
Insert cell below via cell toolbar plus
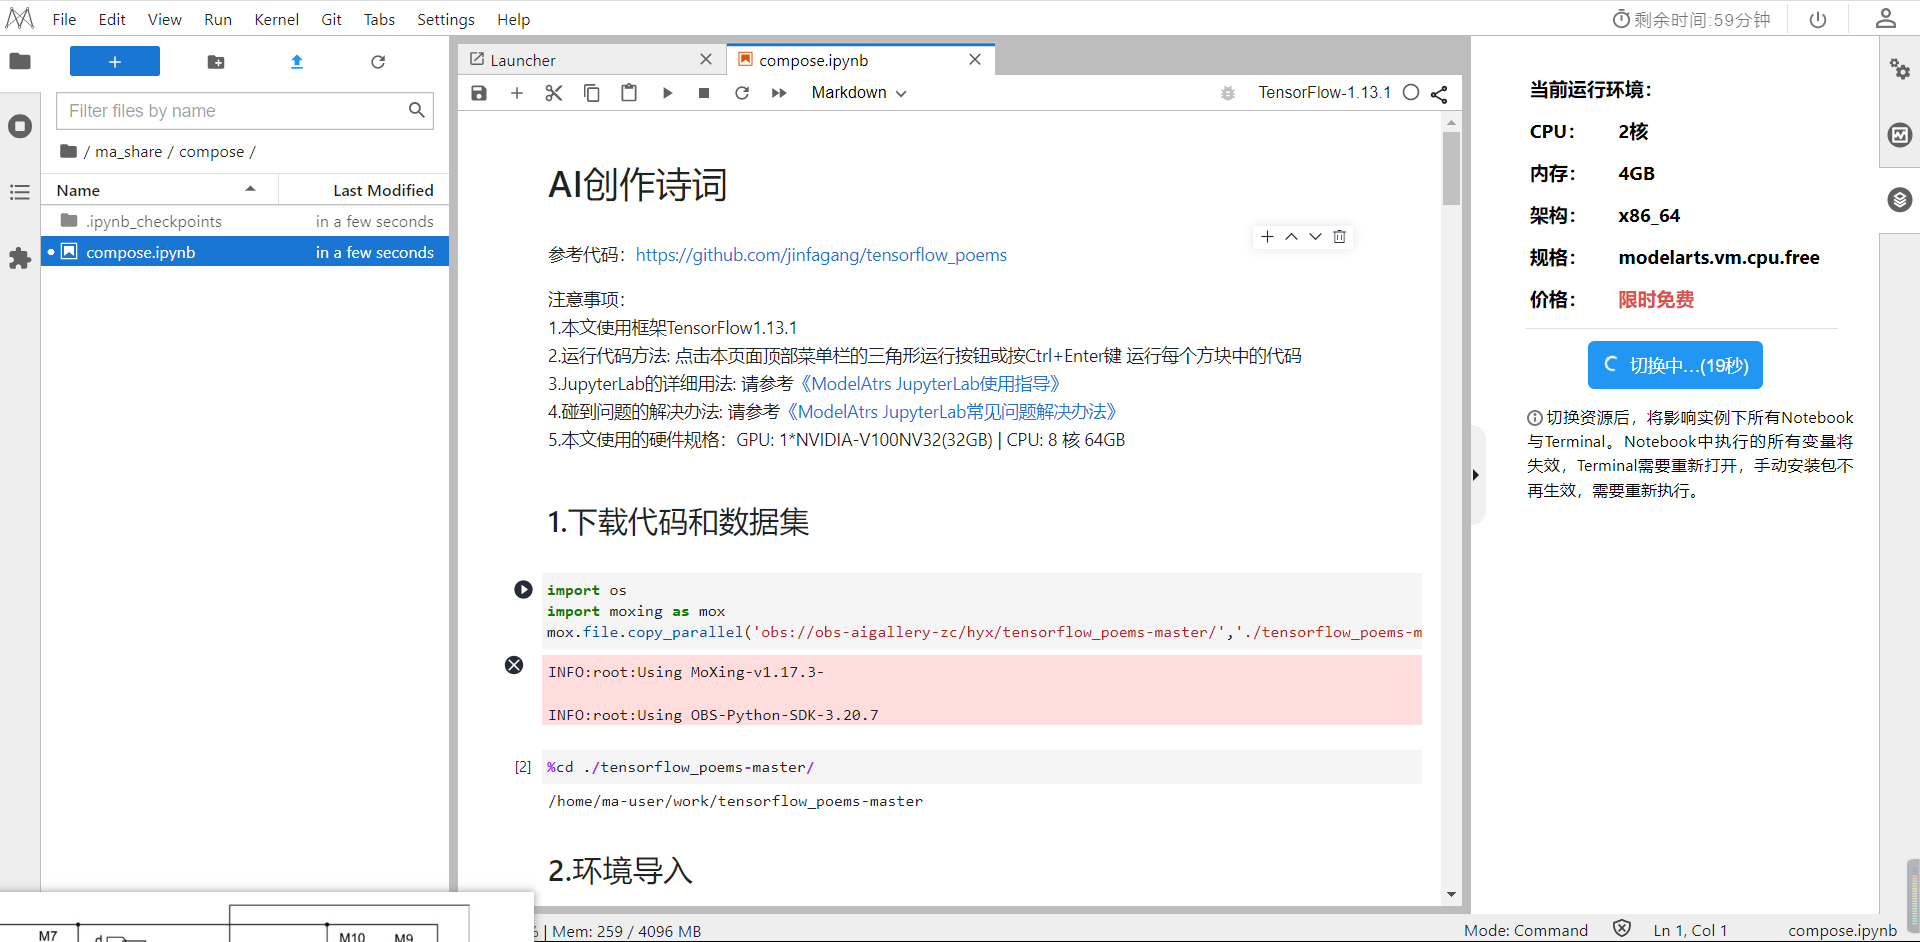1268,237
